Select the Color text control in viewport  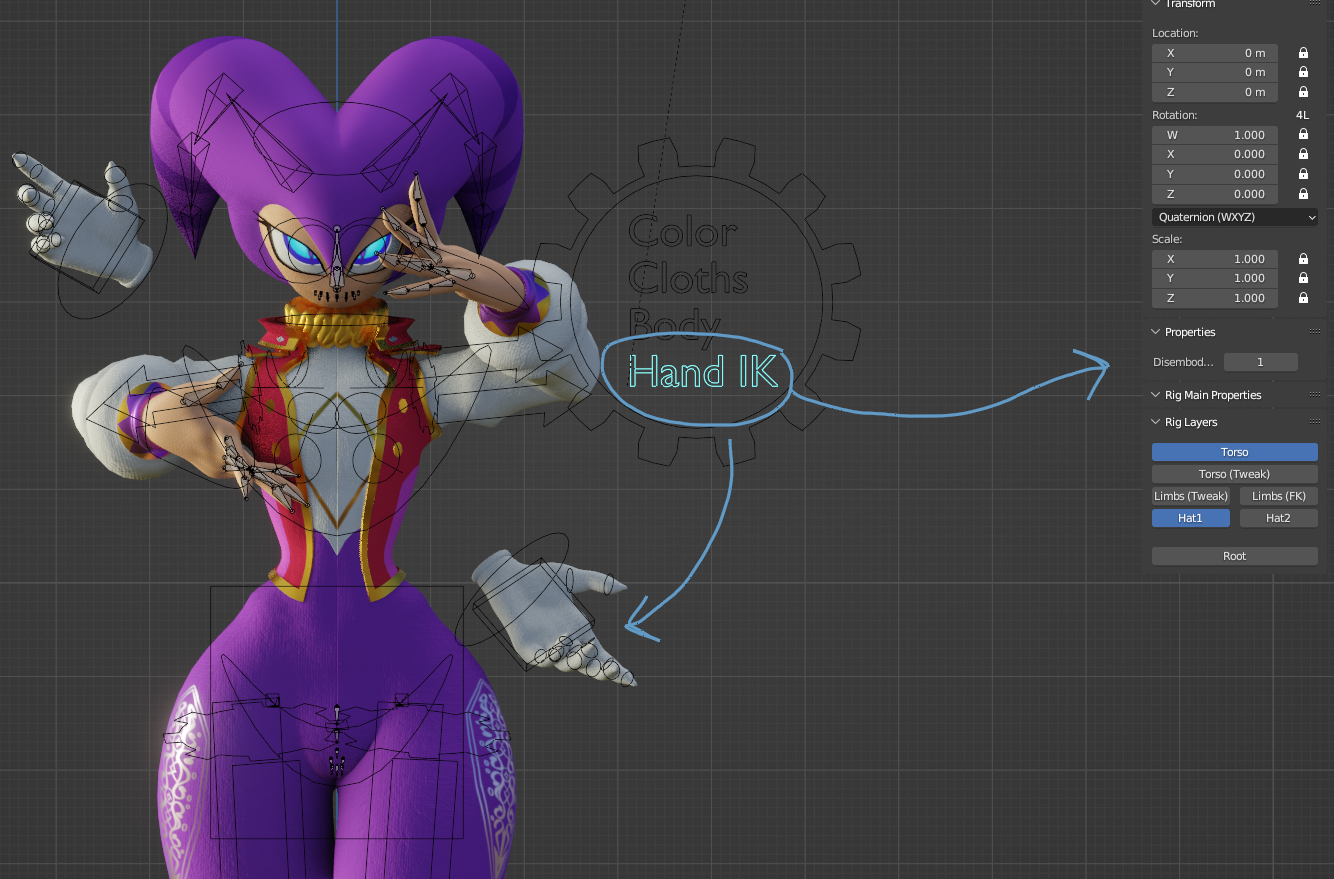click(x=683, y=231)
